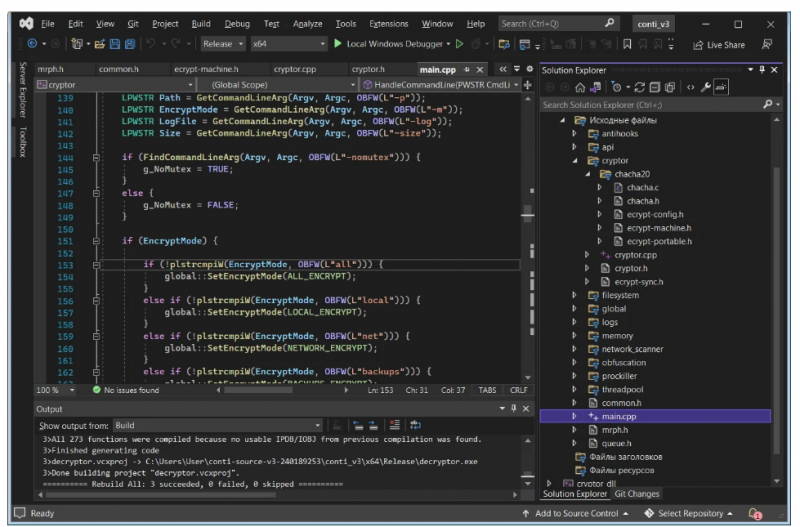Open the Build menu

pyautogui.click(x=201, y=23)
